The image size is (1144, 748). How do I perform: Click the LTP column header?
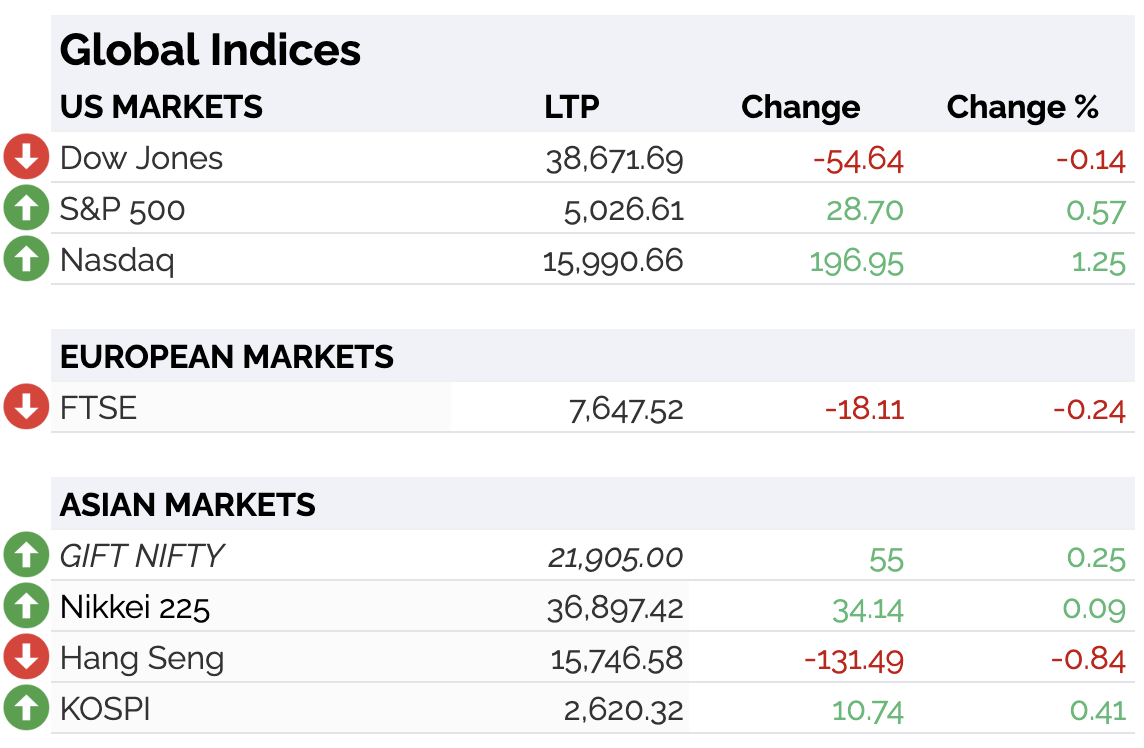coord(572,107)
